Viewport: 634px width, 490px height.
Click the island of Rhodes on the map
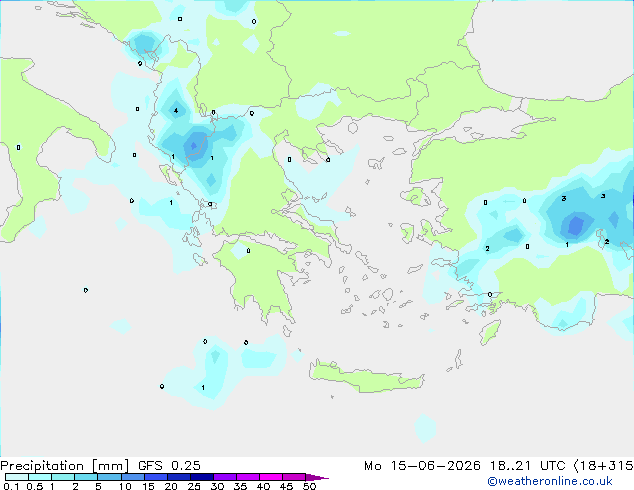[x=490, y=332]
